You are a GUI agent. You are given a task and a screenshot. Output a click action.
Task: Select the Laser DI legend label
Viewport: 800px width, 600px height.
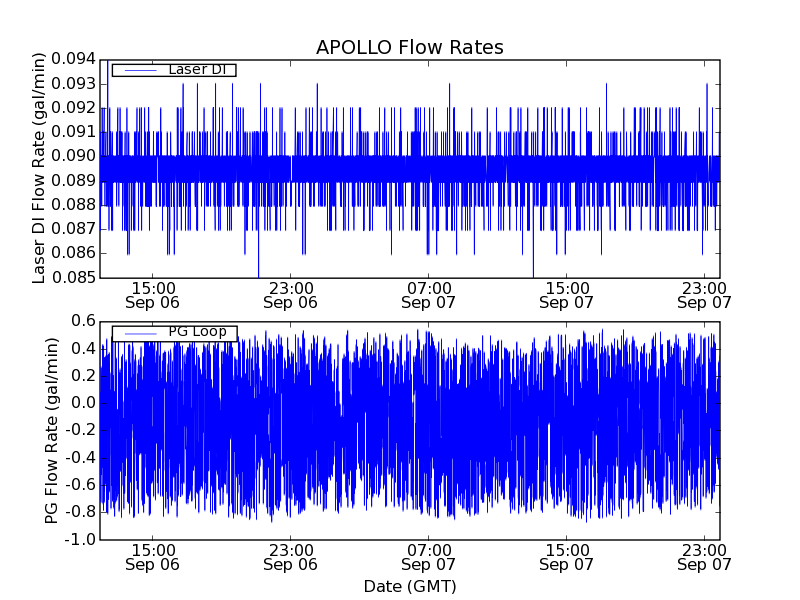click(196, 70)
